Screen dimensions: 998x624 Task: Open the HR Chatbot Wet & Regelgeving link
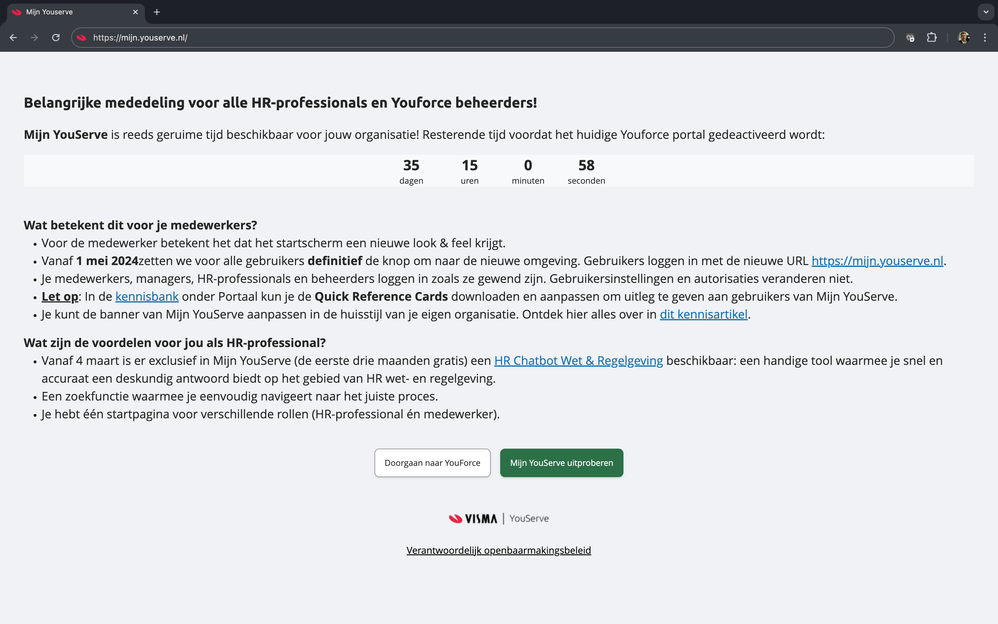tap(578, 361)
